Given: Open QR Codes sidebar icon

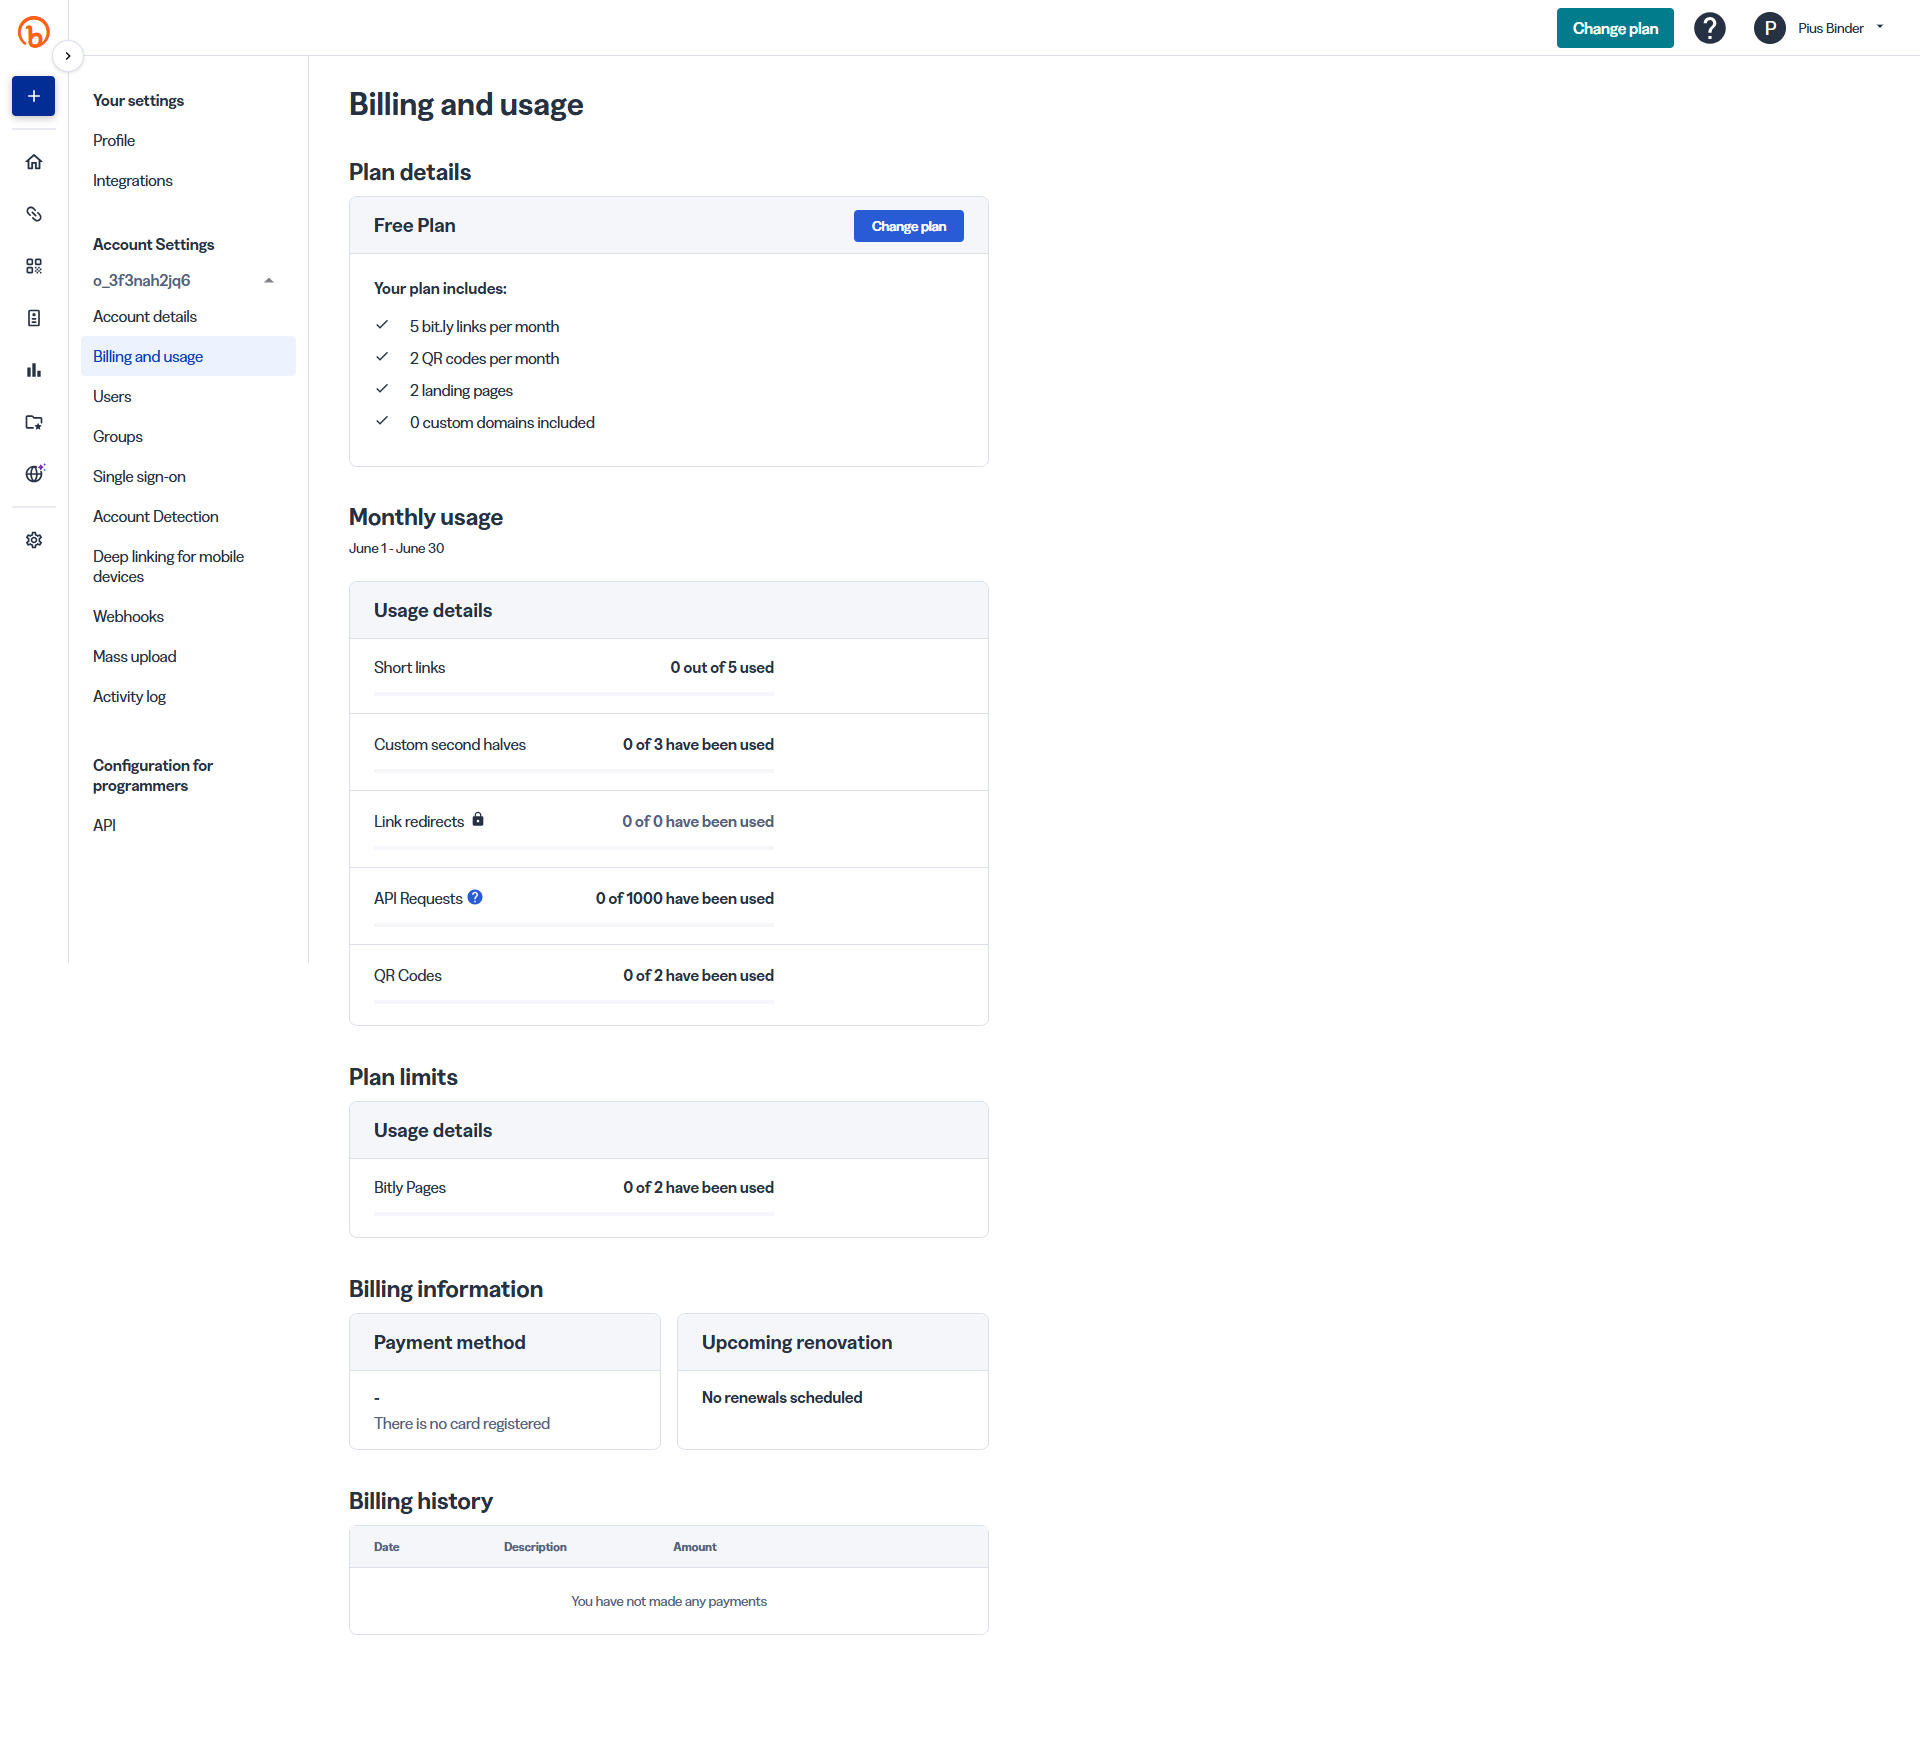Looking at the screenshot, I should click(34, 266).
